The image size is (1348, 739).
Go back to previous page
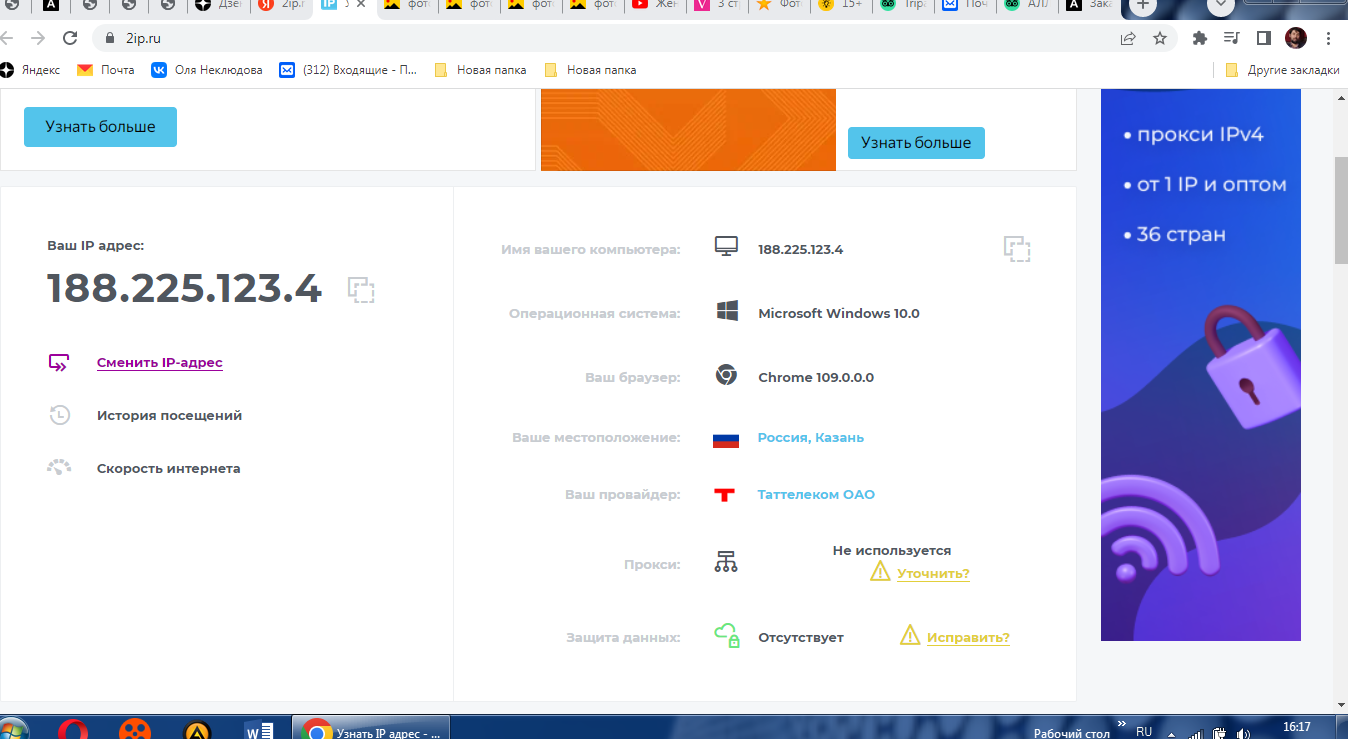pos(7,38)
